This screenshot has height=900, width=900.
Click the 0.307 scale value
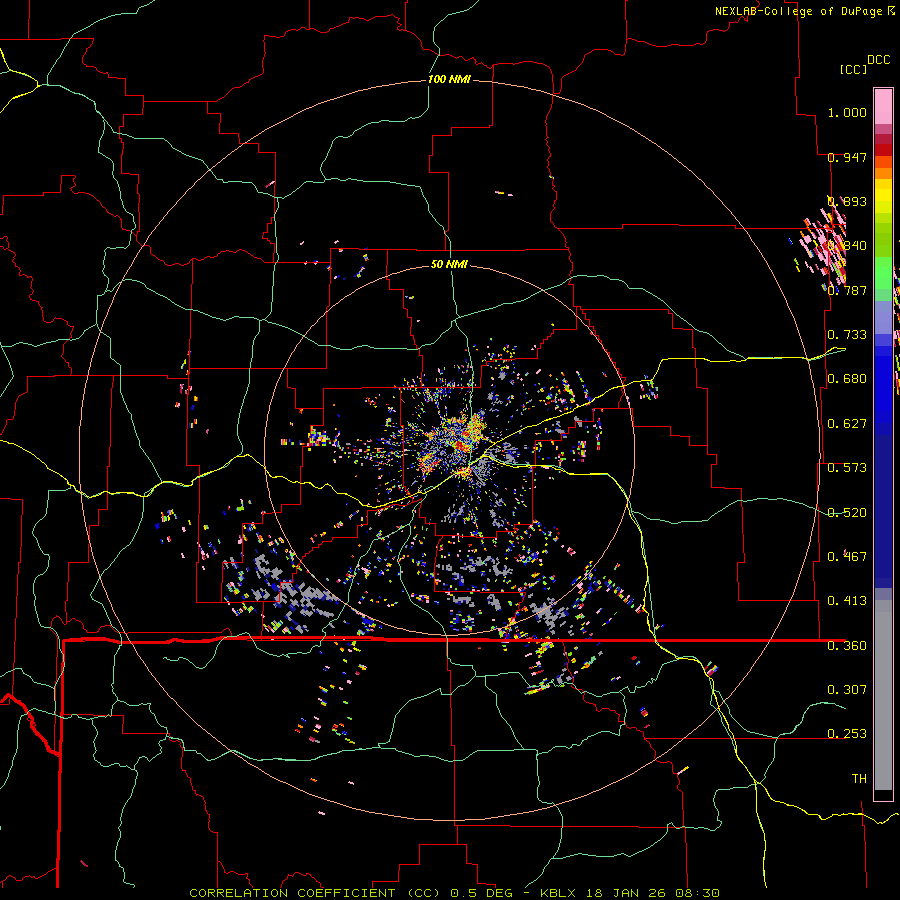847,689
